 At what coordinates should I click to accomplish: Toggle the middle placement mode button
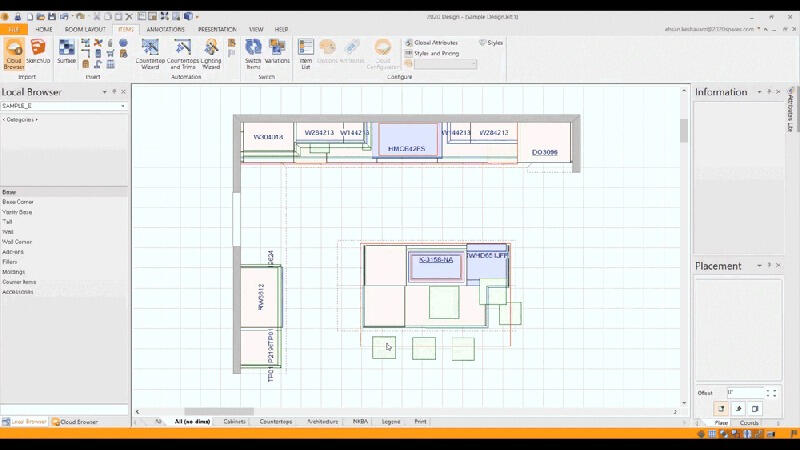(738, 408)
